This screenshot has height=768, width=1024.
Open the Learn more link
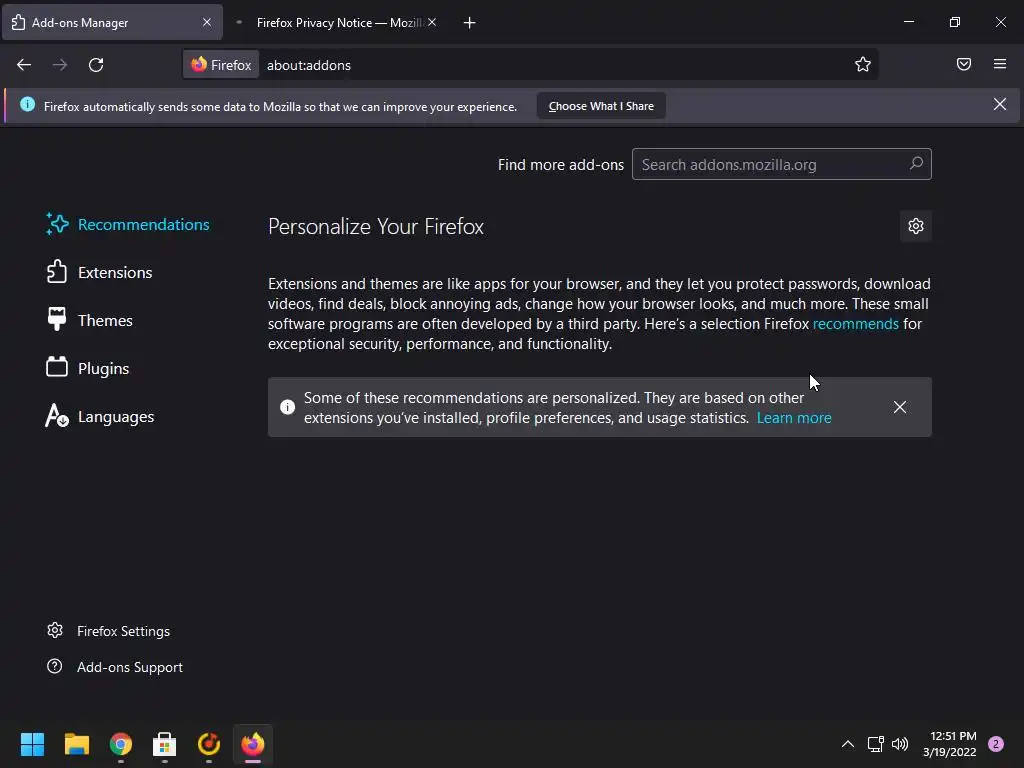794,418
